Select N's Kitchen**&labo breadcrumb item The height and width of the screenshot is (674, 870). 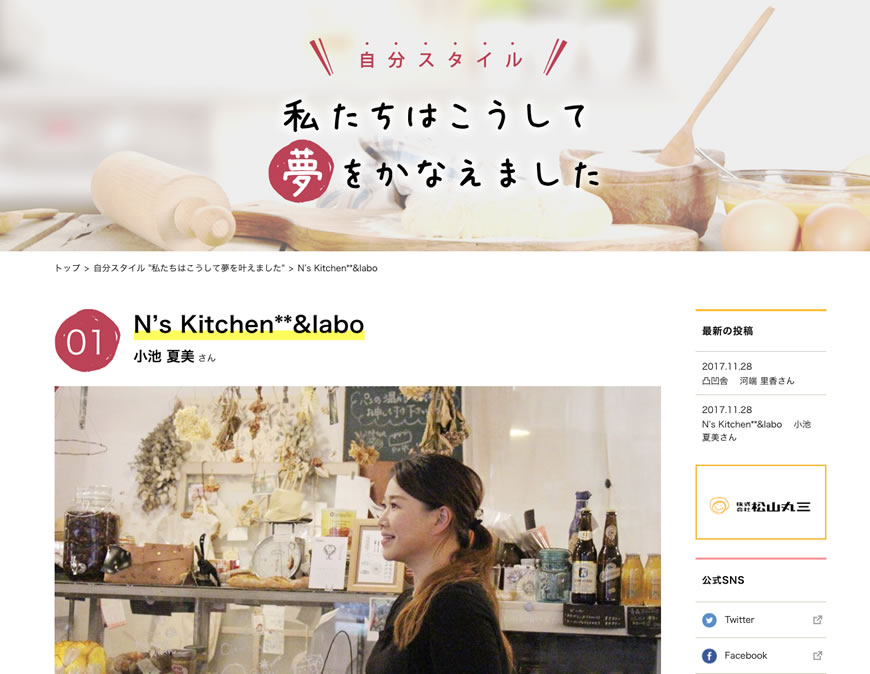coord(337,268)
